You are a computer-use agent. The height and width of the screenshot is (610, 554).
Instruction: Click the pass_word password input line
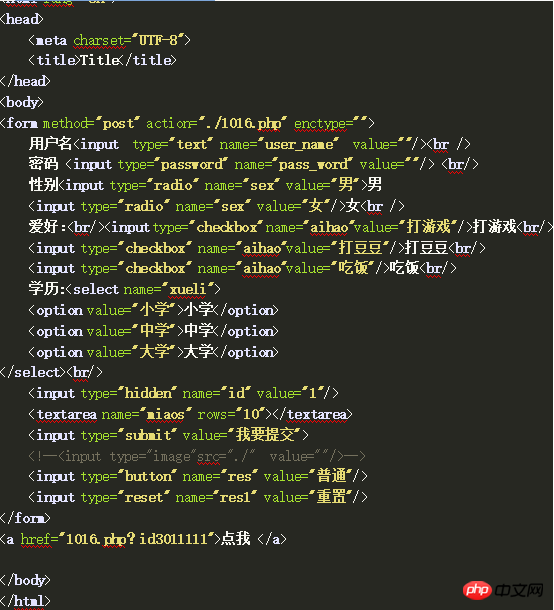253,164
